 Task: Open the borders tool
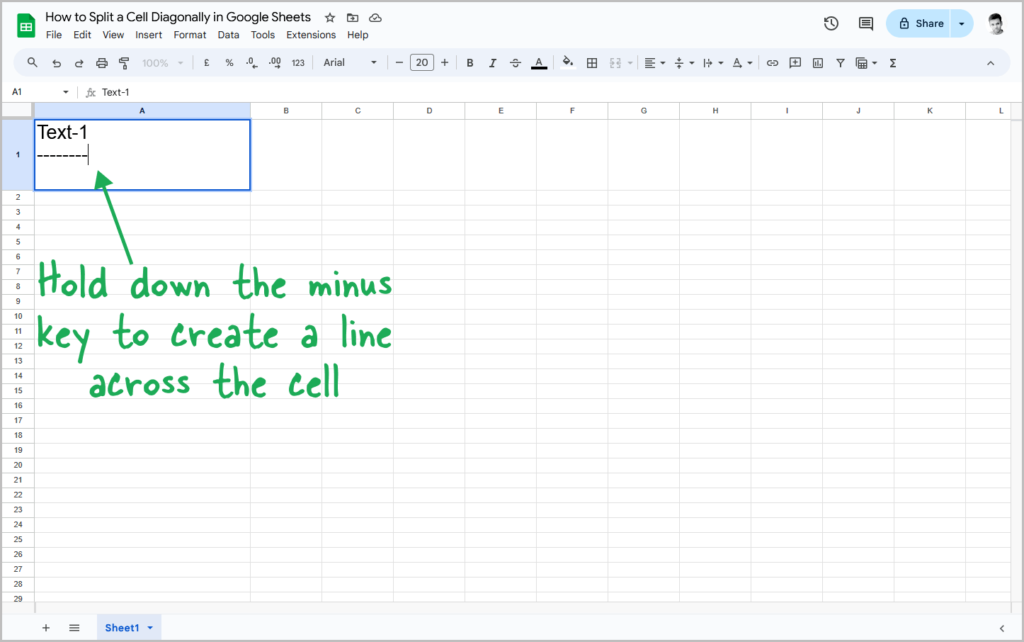pos(592,63)
